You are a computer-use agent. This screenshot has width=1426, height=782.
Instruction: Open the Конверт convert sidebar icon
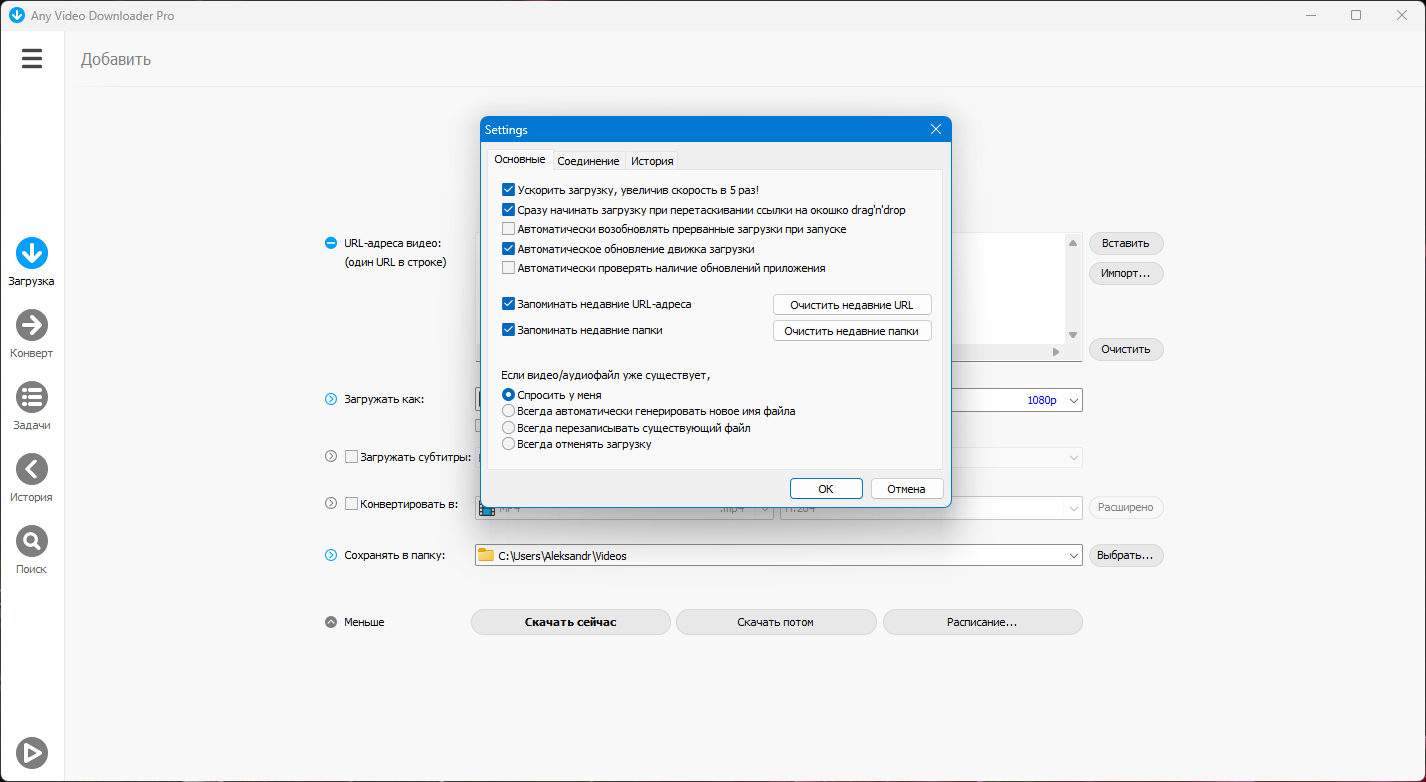pyautogui.click(x=32, y=325)
